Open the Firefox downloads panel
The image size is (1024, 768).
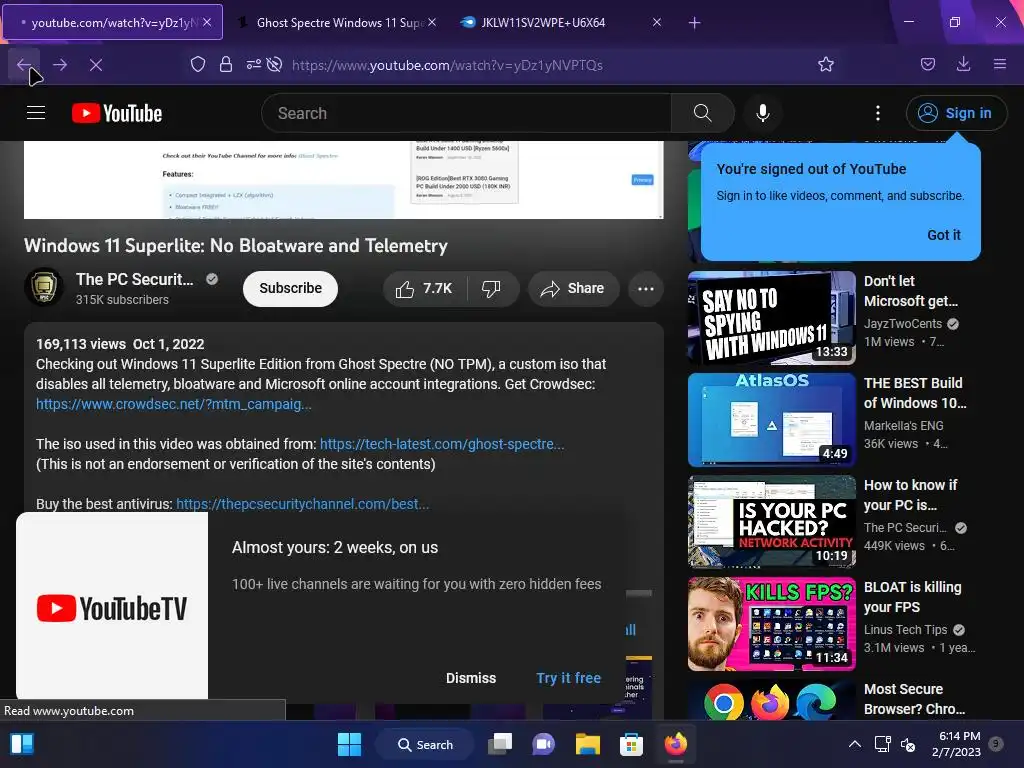963,64
